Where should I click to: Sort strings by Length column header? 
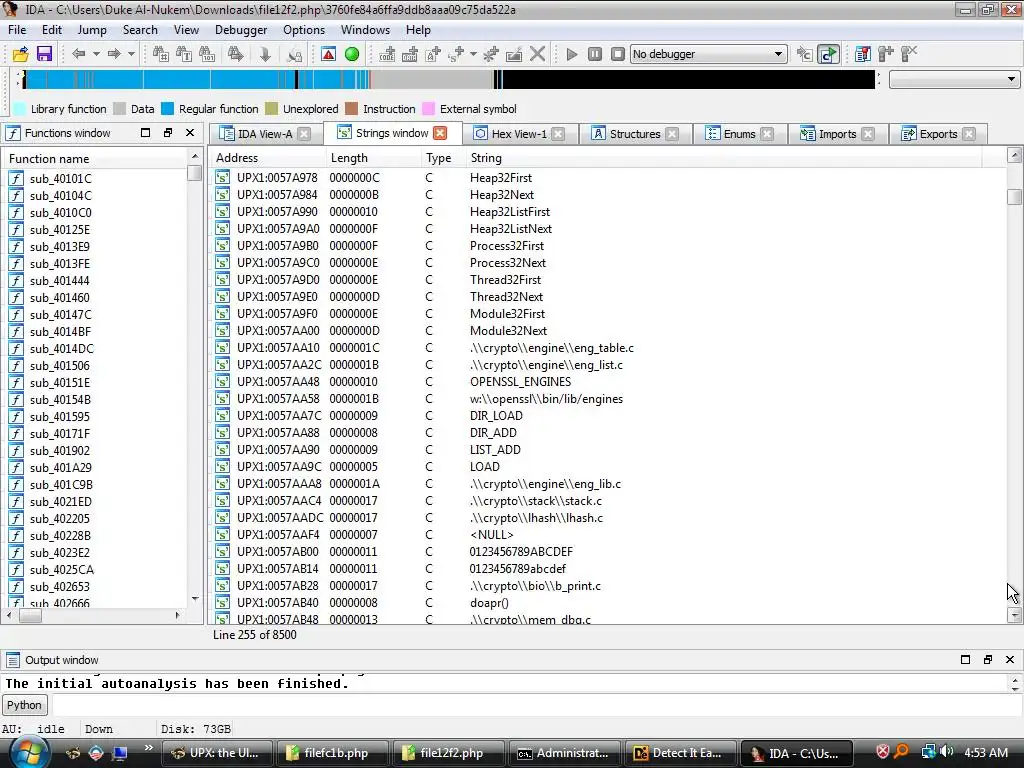coord(374,158)
